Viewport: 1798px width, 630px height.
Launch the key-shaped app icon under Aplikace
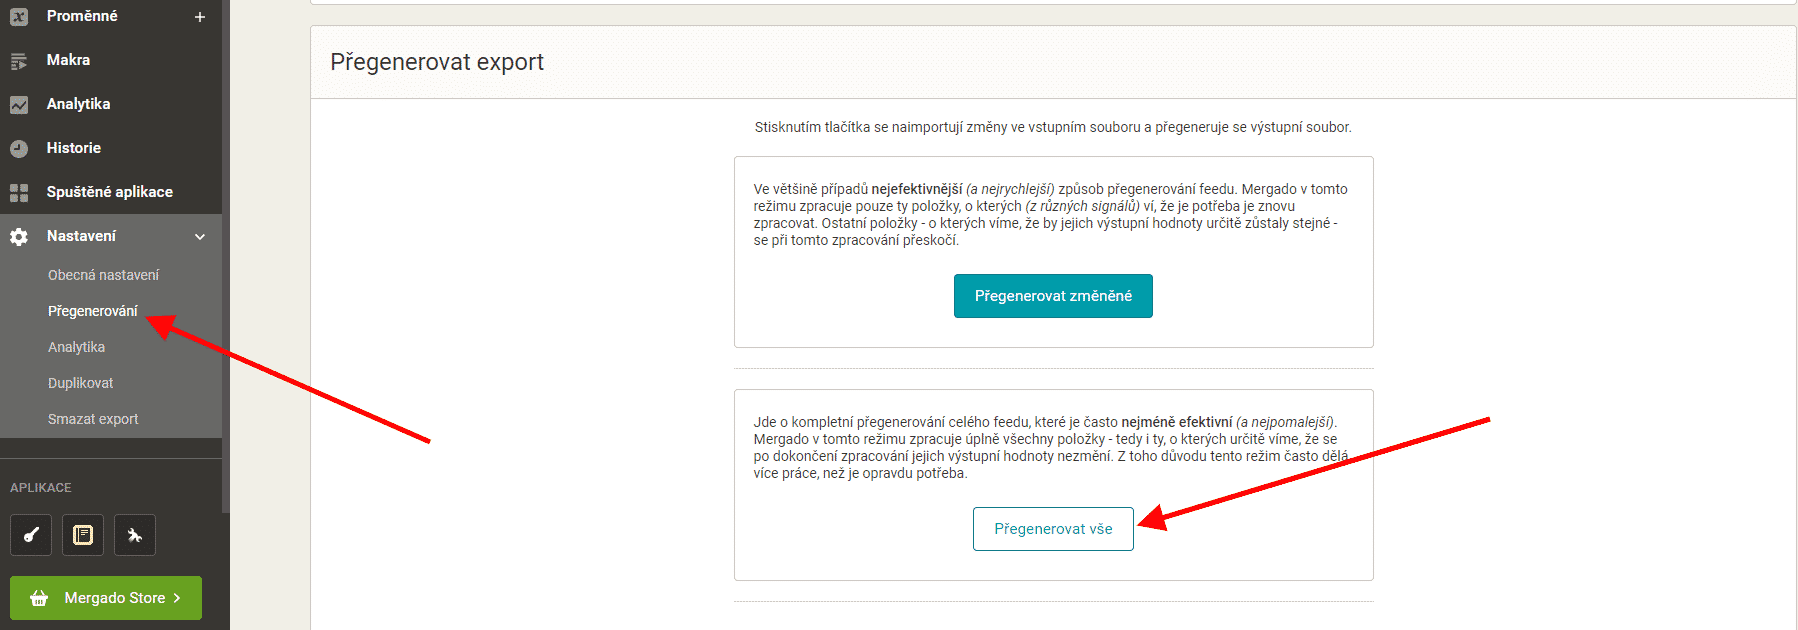[x=31, y=535]
